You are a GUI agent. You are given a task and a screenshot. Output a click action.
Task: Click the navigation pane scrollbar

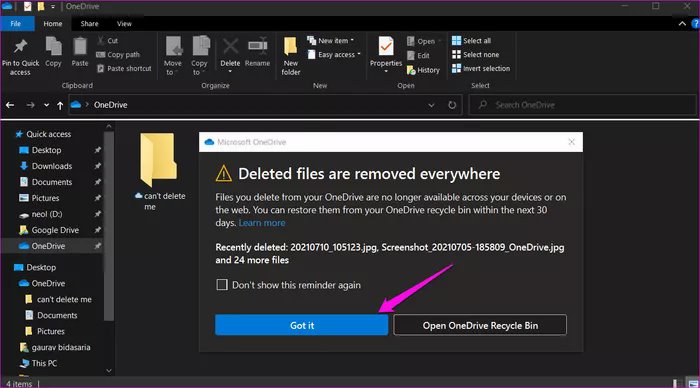109,225
